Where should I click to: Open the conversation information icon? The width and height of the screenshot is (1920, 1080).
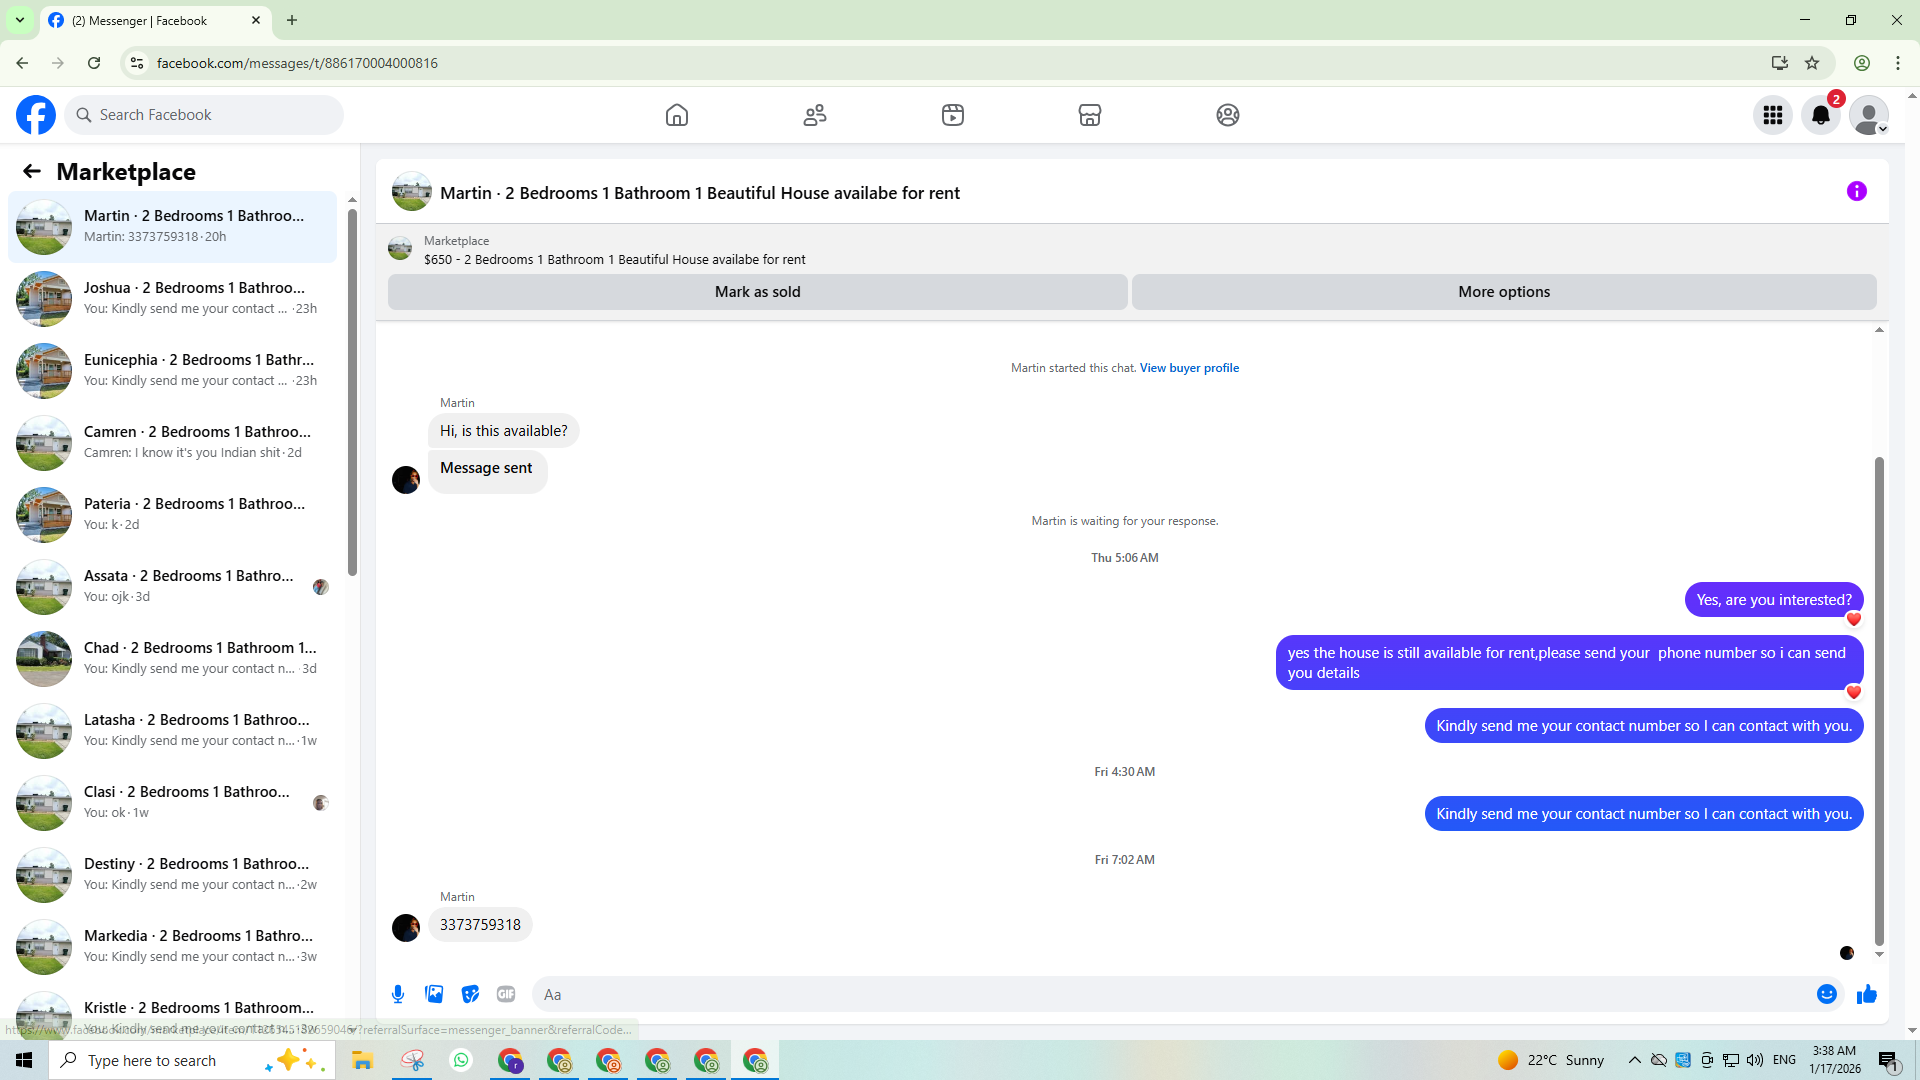[1857, 191]
